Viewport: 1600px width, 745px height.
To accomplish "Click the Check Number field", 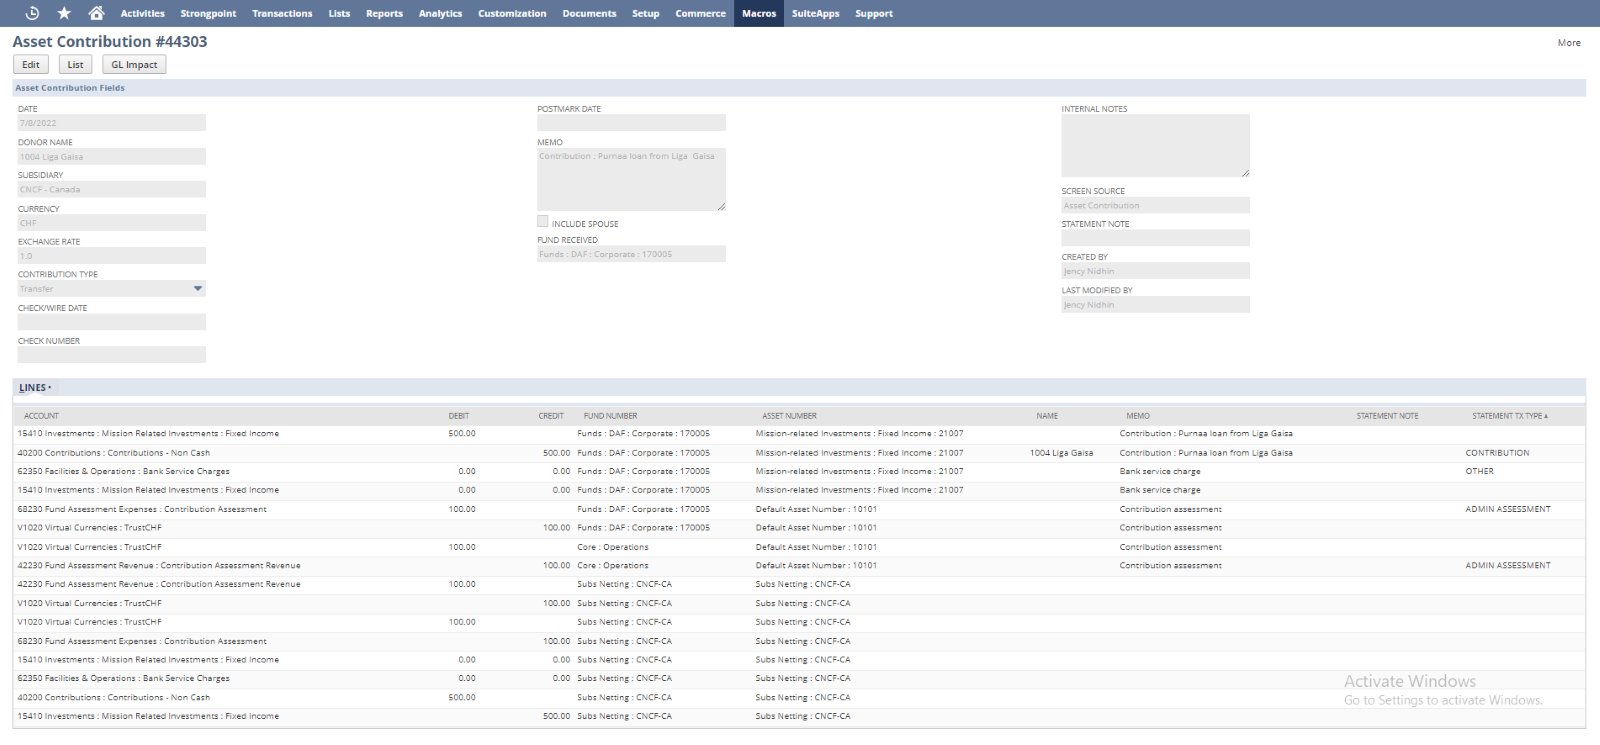I will pos(112,355).
